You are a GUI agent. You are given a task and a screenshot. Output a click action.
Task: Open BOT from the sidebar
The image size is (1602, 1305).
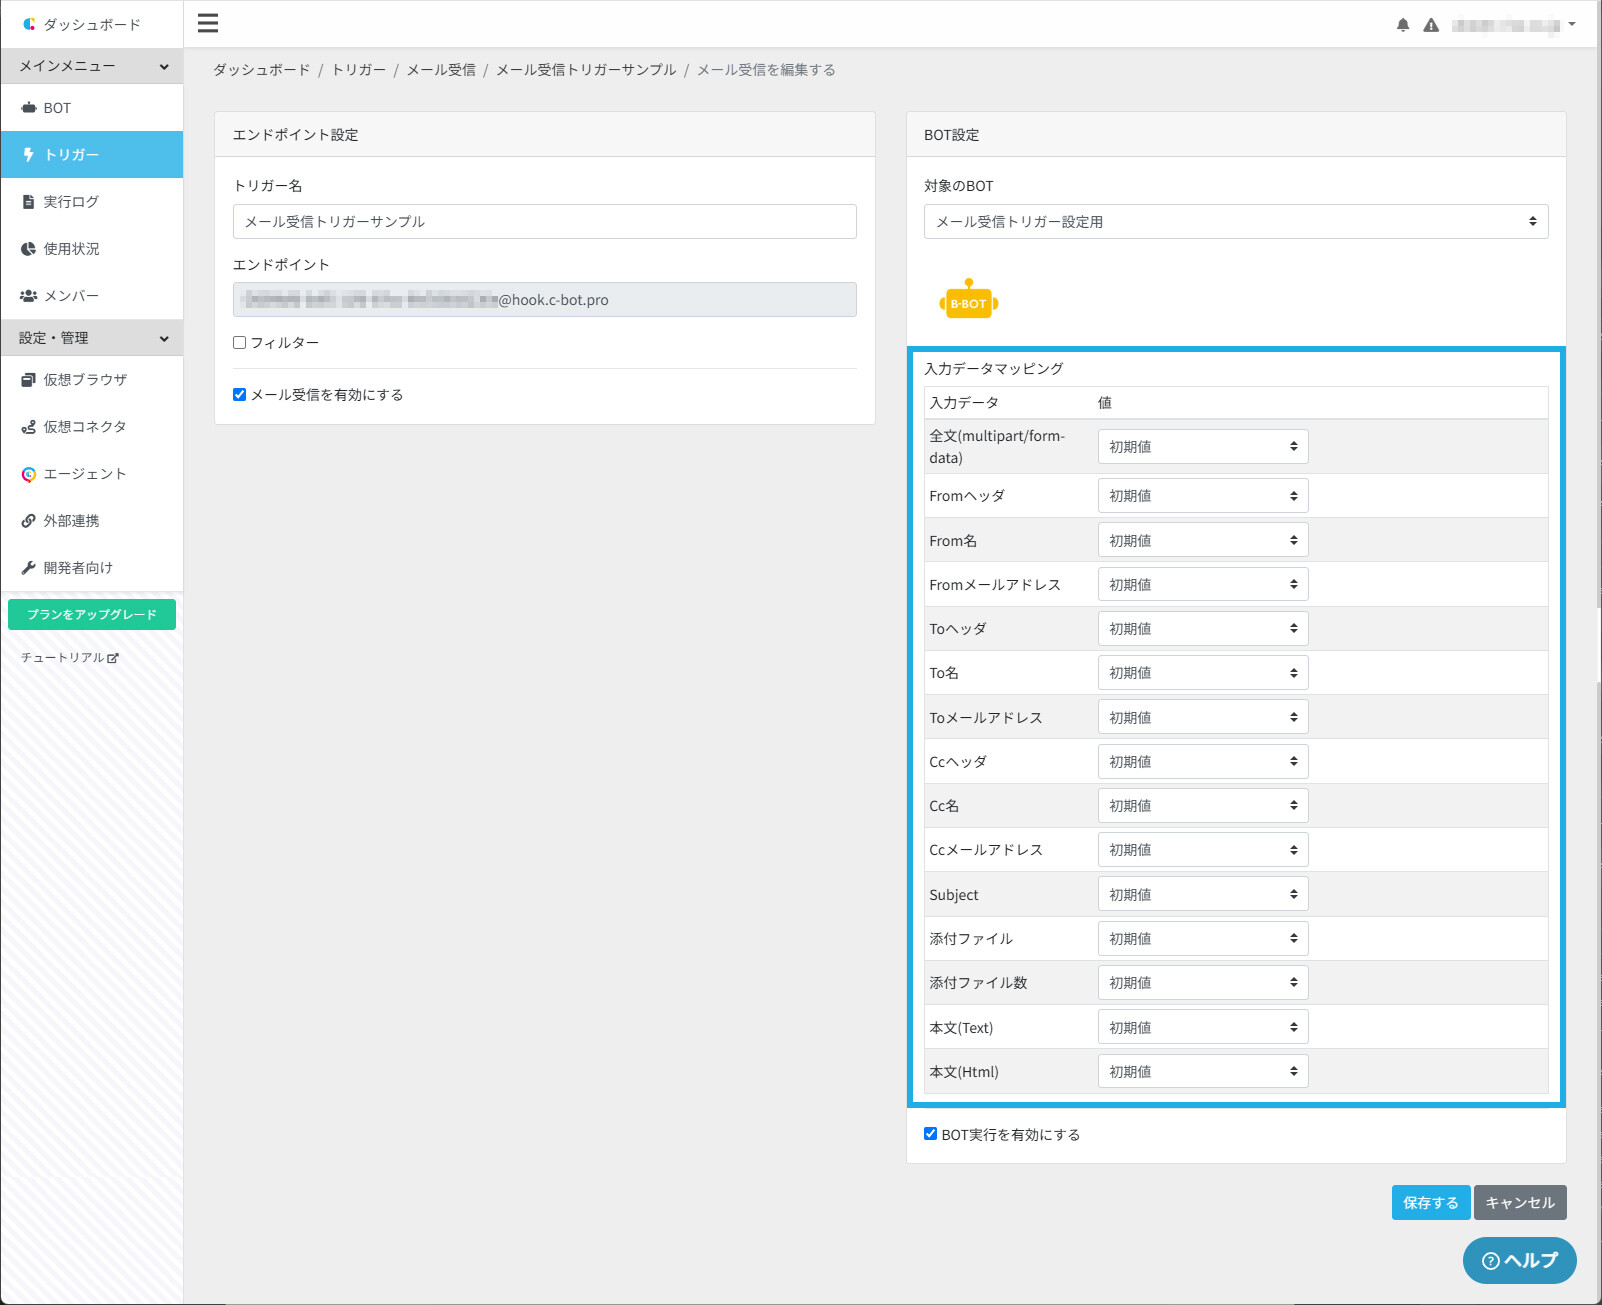[x=92, y=108]
